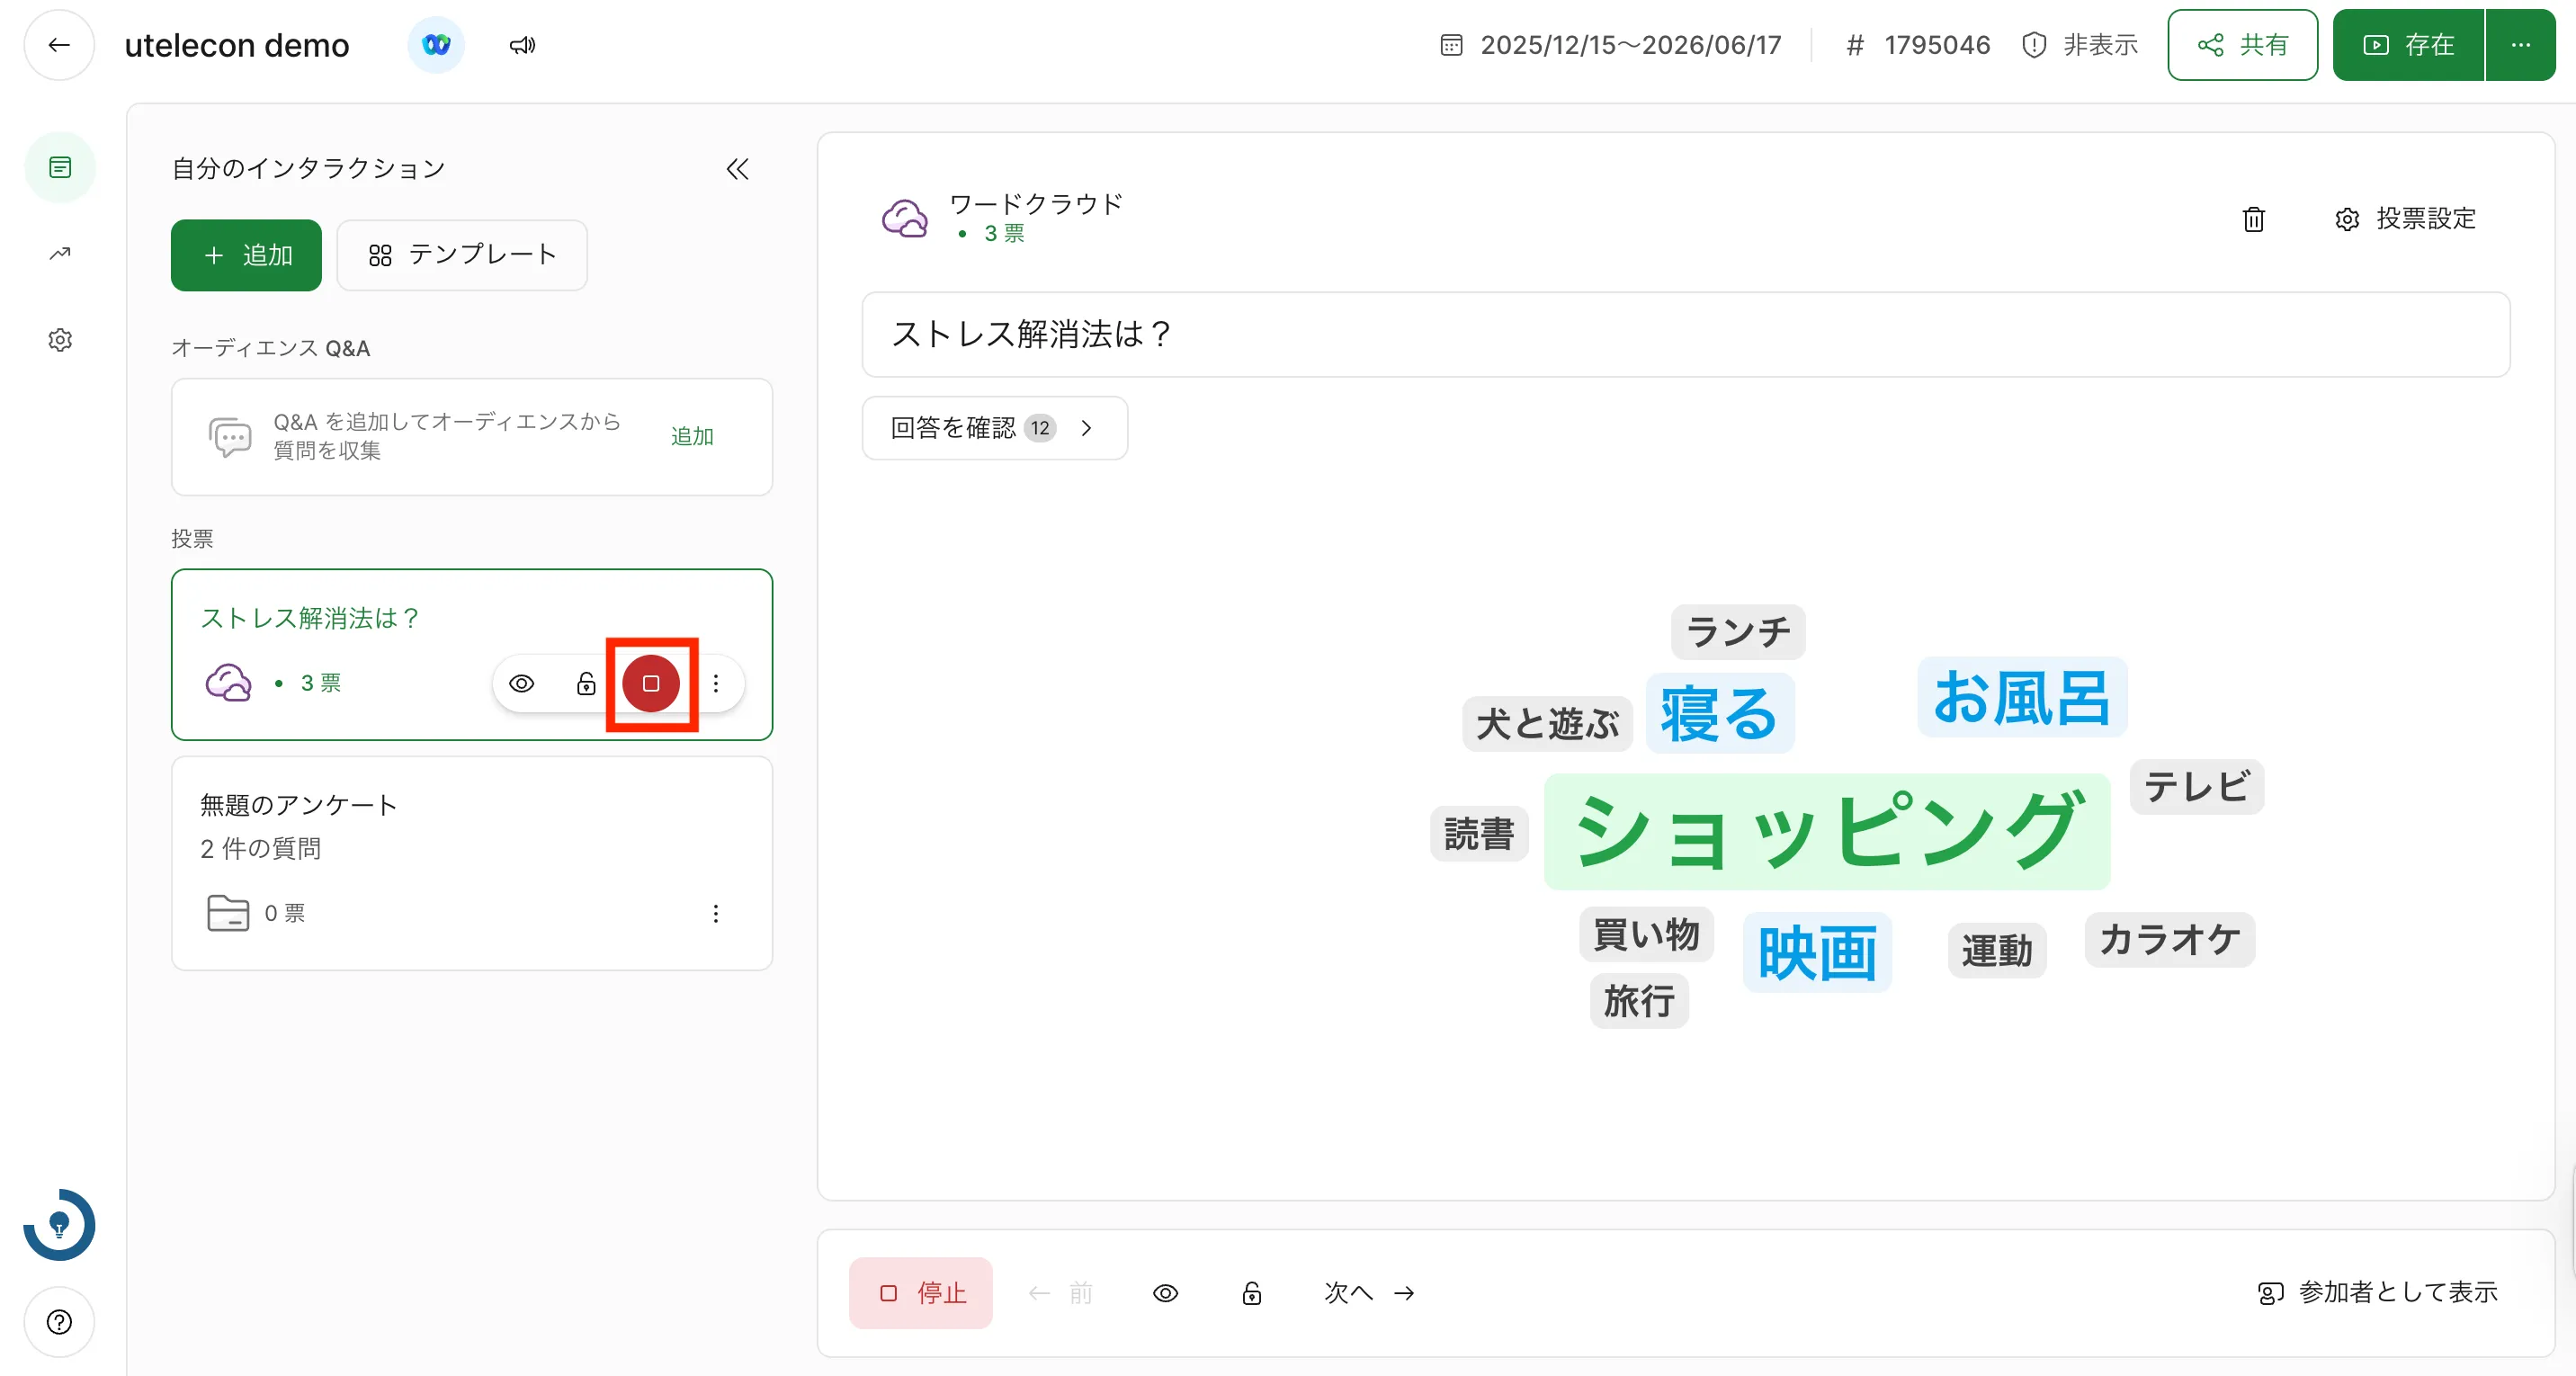Screen dimensions: 2576x1376
Task: Open the settings gear in left sidebar
Action: (x=60, y=340)
